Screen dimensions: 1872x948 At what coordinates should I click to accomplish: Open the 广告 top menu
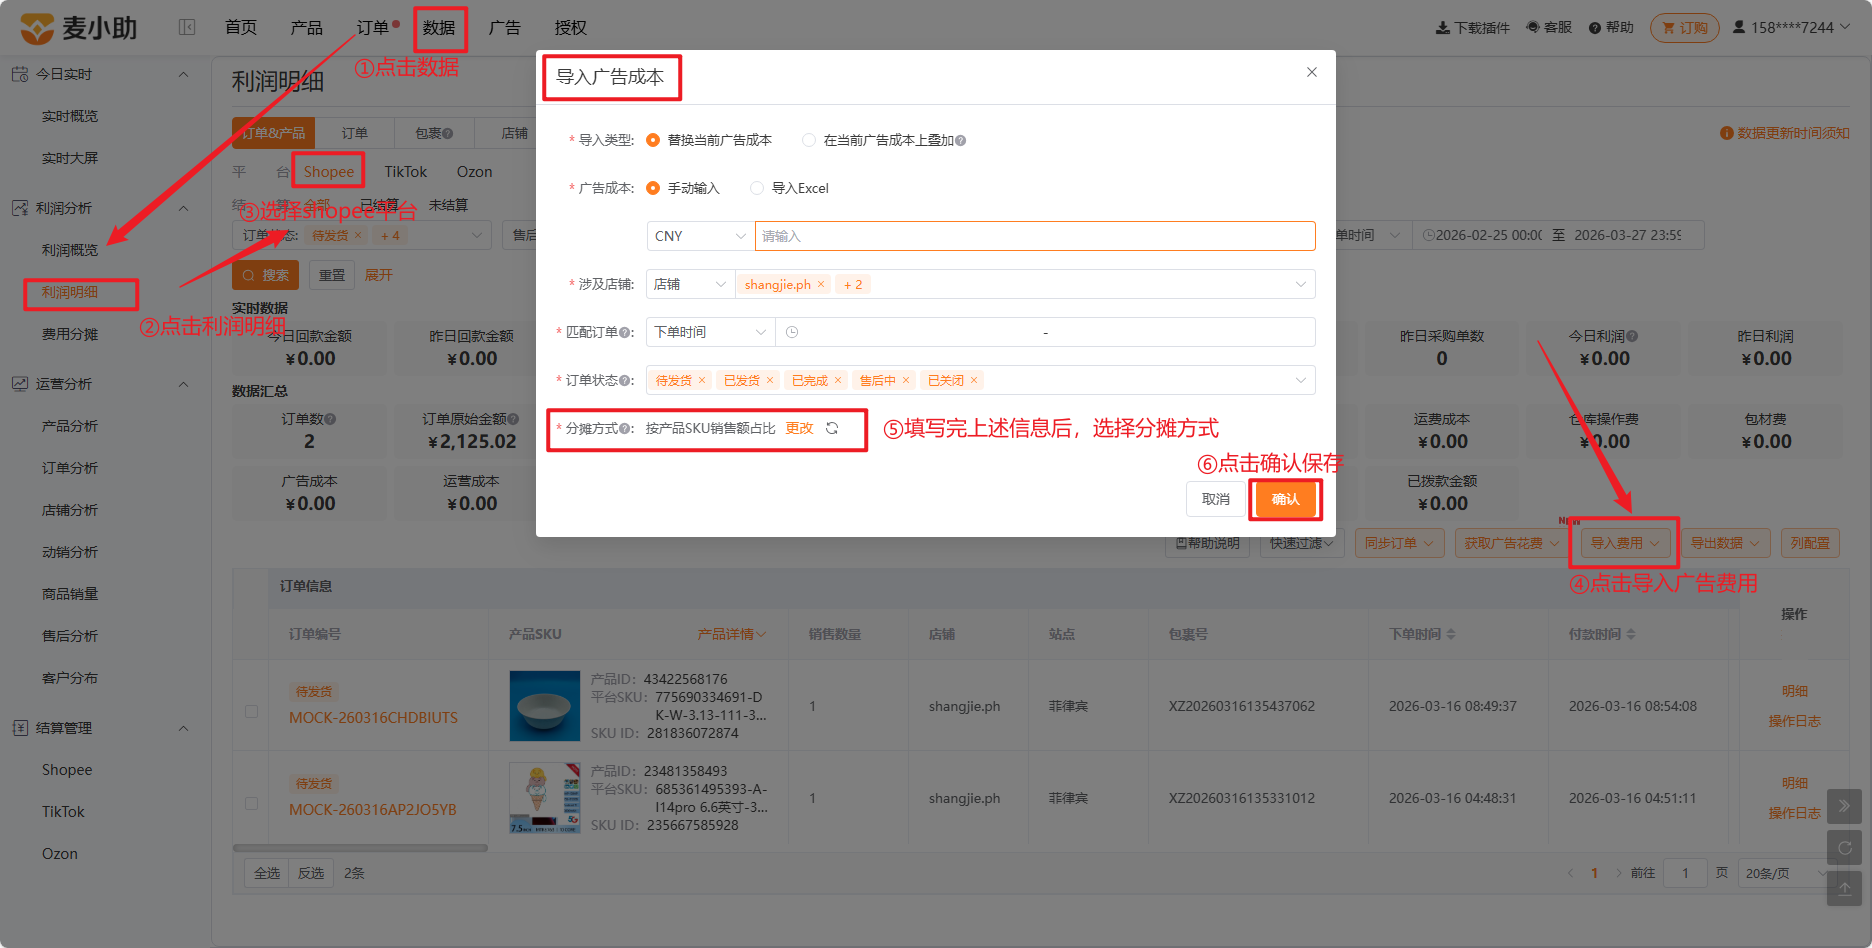[x=504, y=27]
